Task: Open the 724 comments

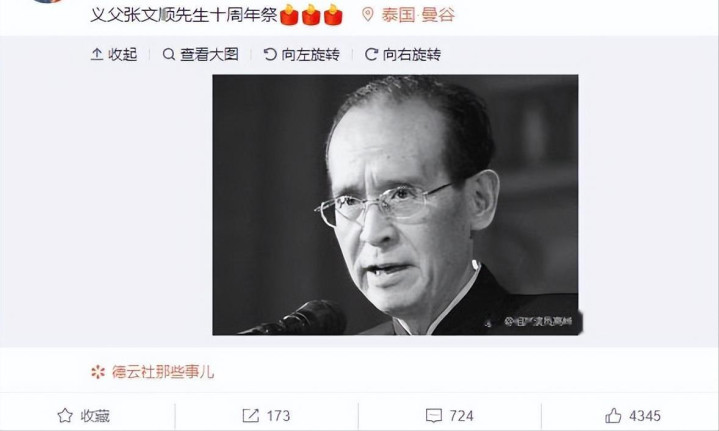Action: [x=449, y=415]
